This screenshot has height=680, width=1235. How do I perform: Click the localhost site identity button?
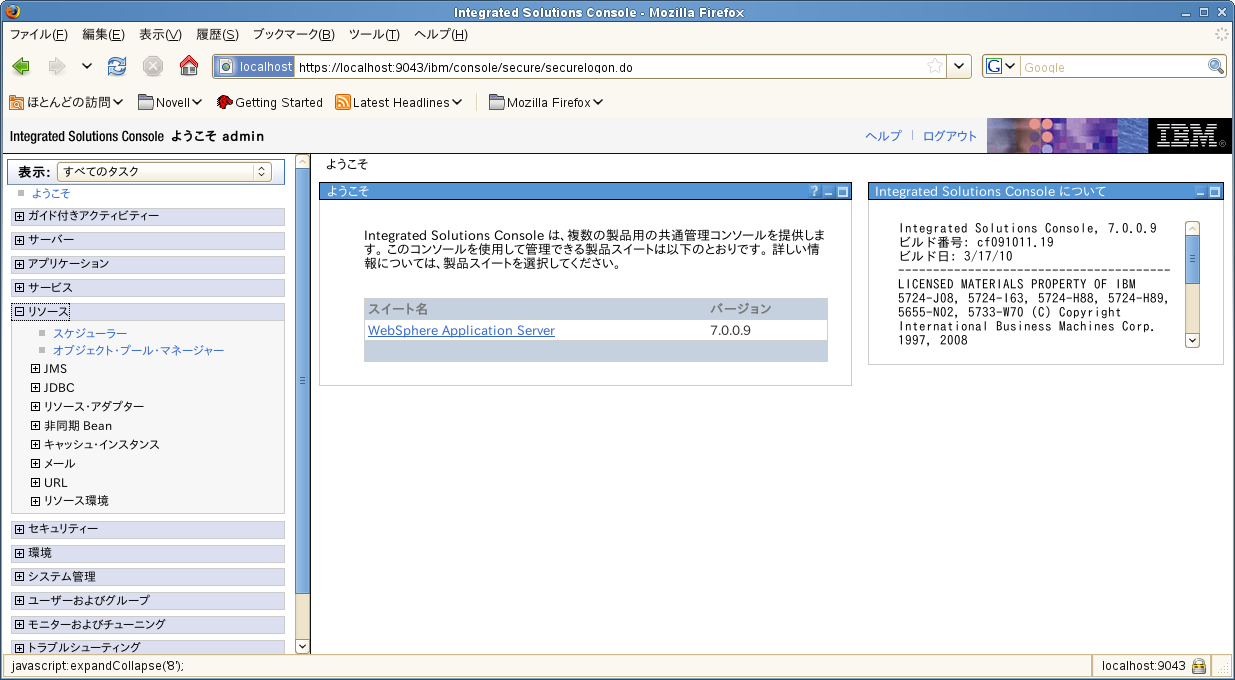tap(255, 67)
